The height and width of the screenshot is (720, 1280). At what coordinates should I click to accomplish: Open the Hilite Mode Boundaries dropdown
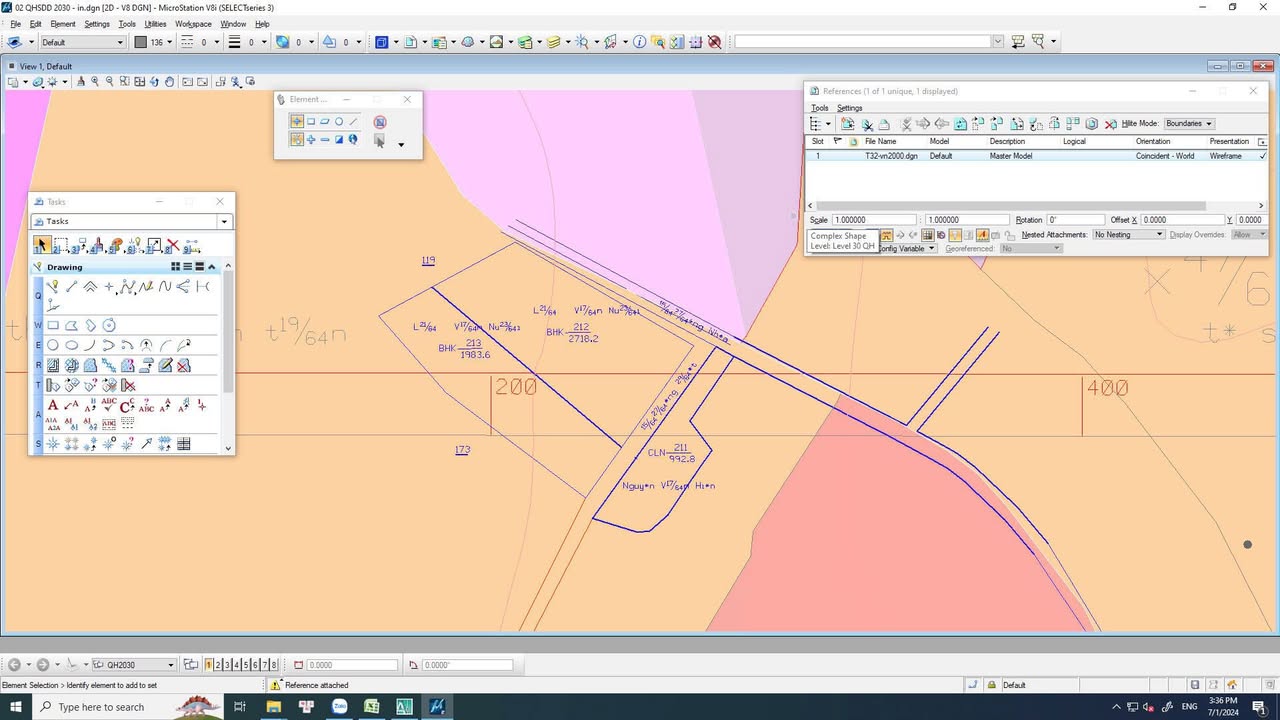[1188, 124]
